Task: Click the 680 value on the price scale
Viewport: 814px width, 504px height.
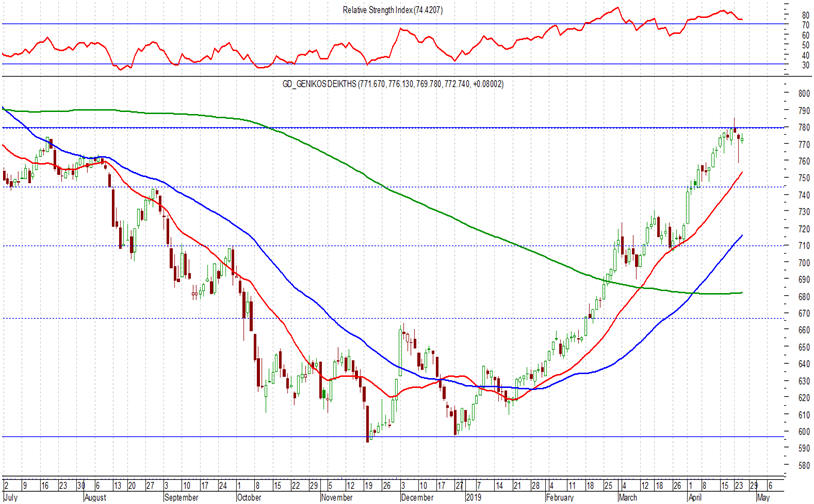Action: coord(805,297)
